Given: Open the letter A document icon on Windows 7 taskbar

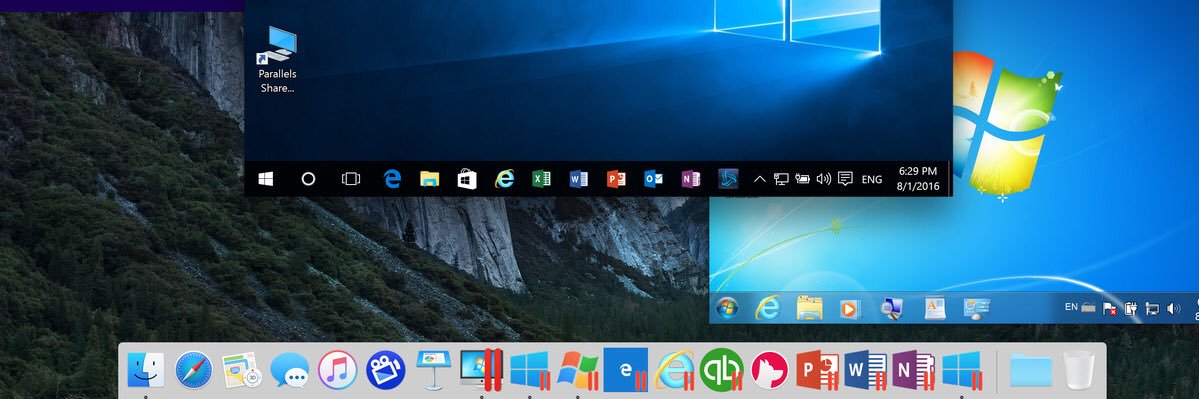Looking at the screenshot, I should point(934,308).
